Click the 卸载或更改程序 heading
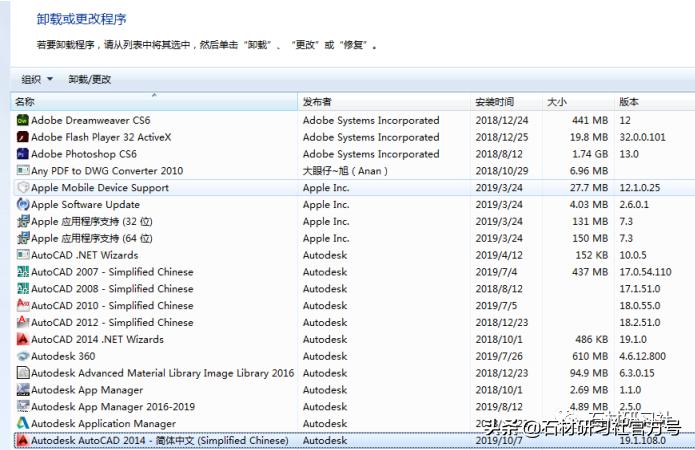The image size is (695, 450). 82,19
